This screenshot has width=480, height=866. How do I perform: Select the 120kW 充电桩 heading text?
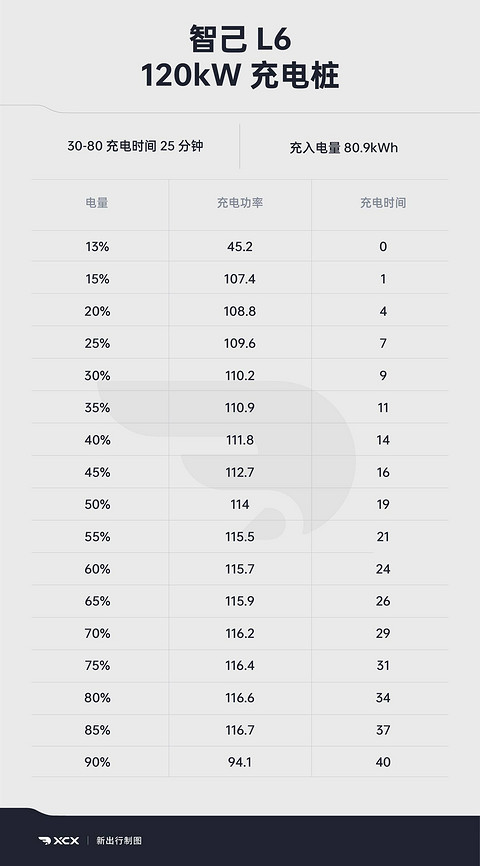click(x=240, y=76)
